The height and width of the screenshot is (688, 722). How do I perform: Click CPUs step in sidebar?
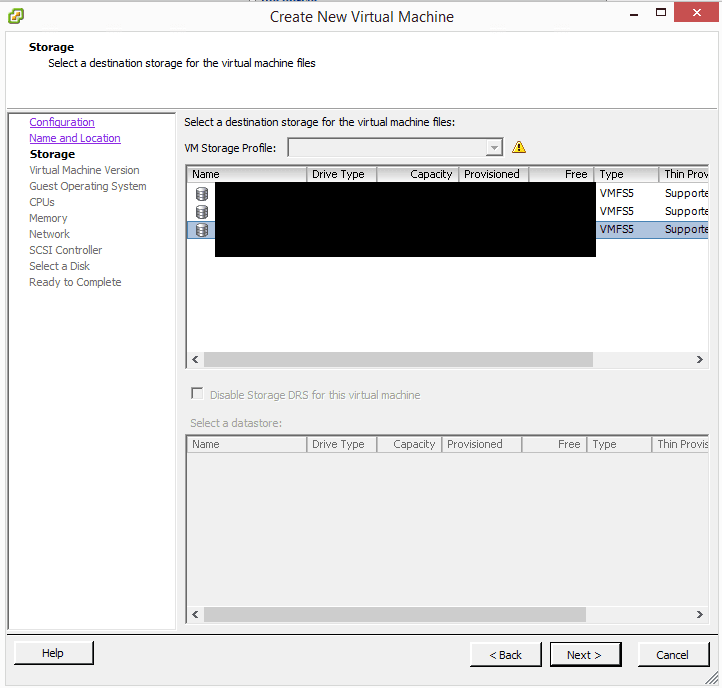pyautogui.click(x=42, y=202)
